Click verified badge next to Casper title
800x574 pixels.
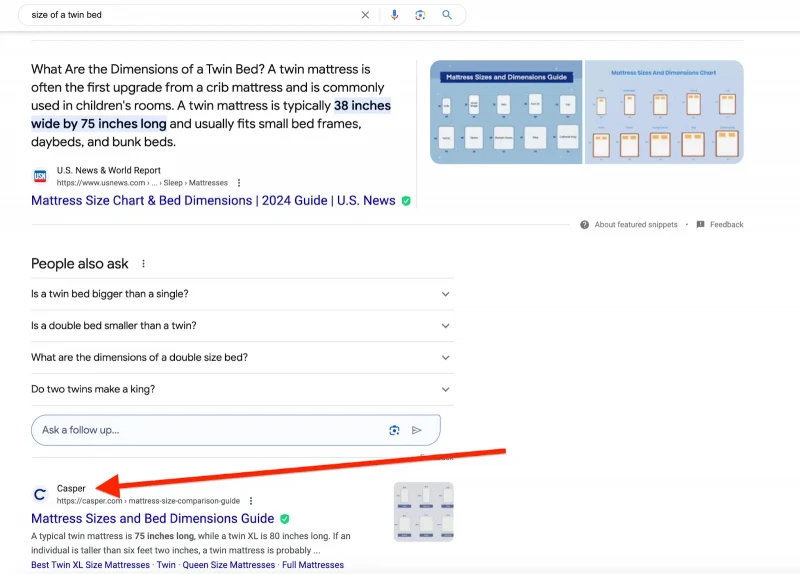(285, 519)
